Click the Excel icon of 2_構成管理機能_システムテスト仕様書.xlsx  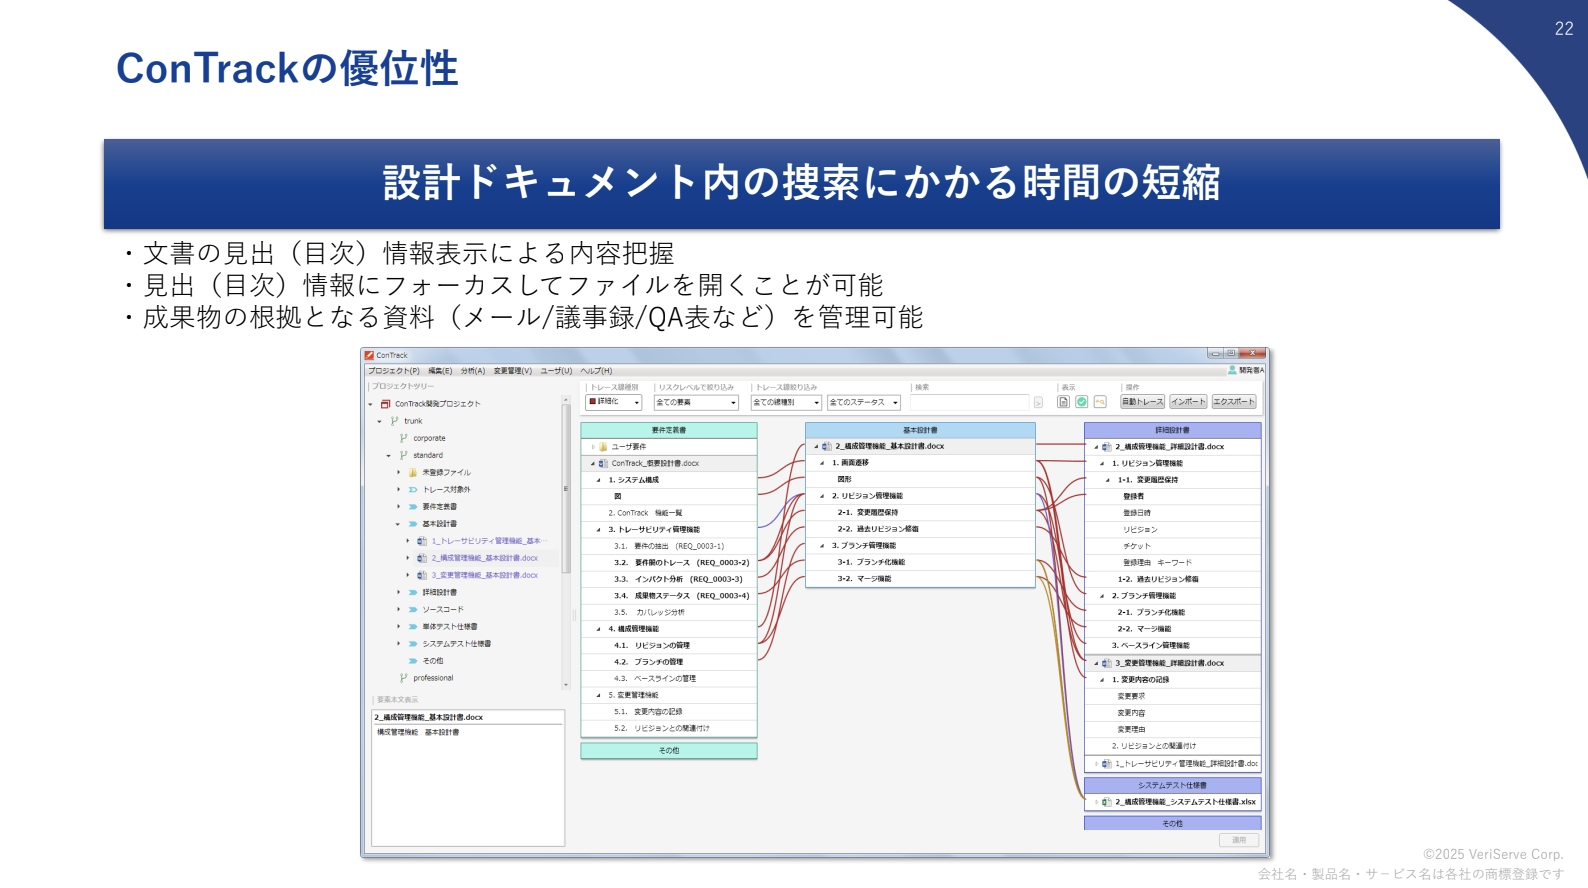pos(1107,802)
